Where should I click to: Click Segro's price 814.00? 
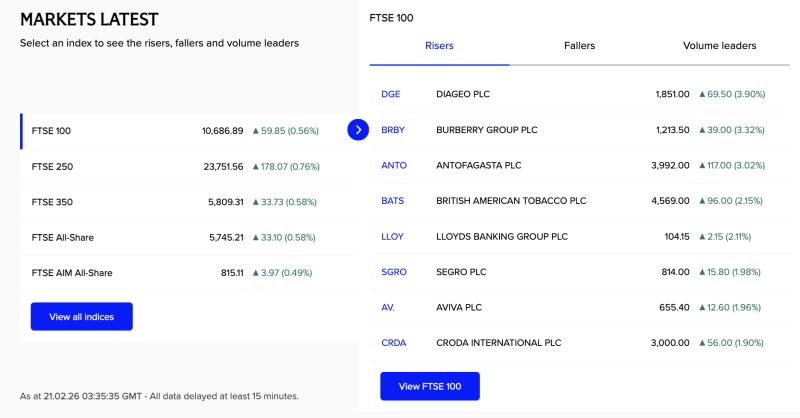tap(676, 272)
